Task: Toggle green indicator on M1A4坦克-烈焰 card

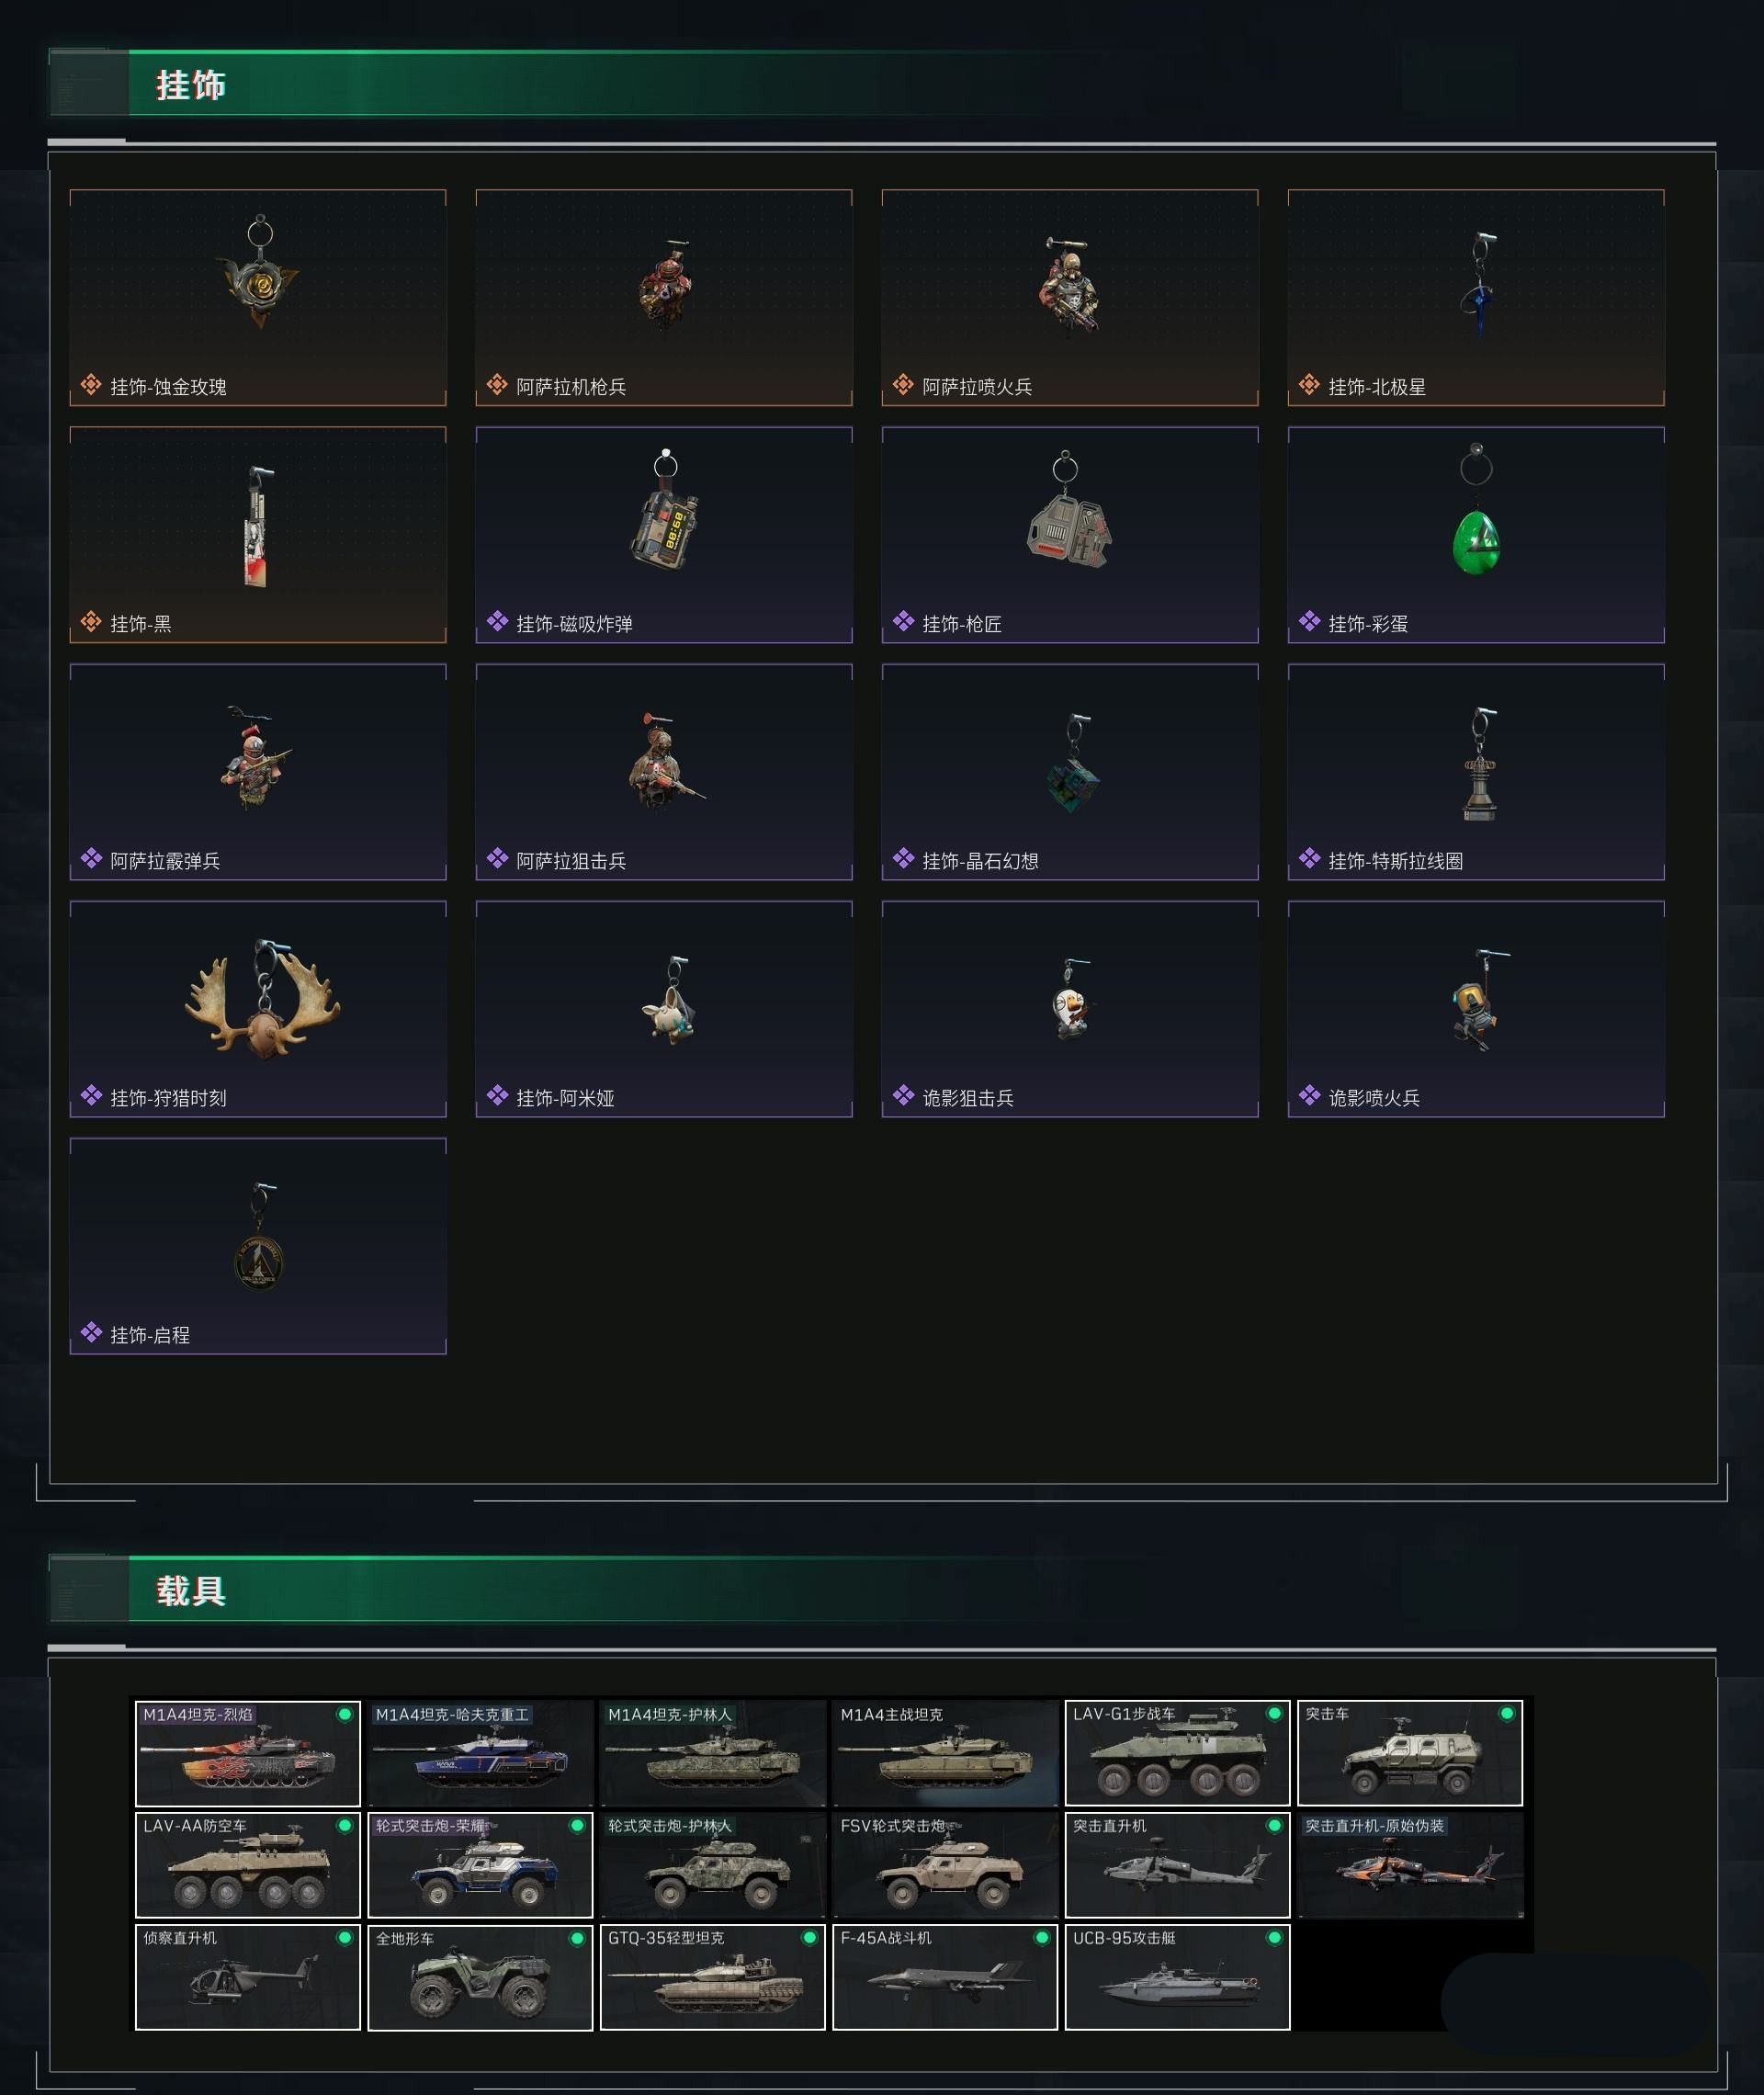Action: [x=344, y=1714]
